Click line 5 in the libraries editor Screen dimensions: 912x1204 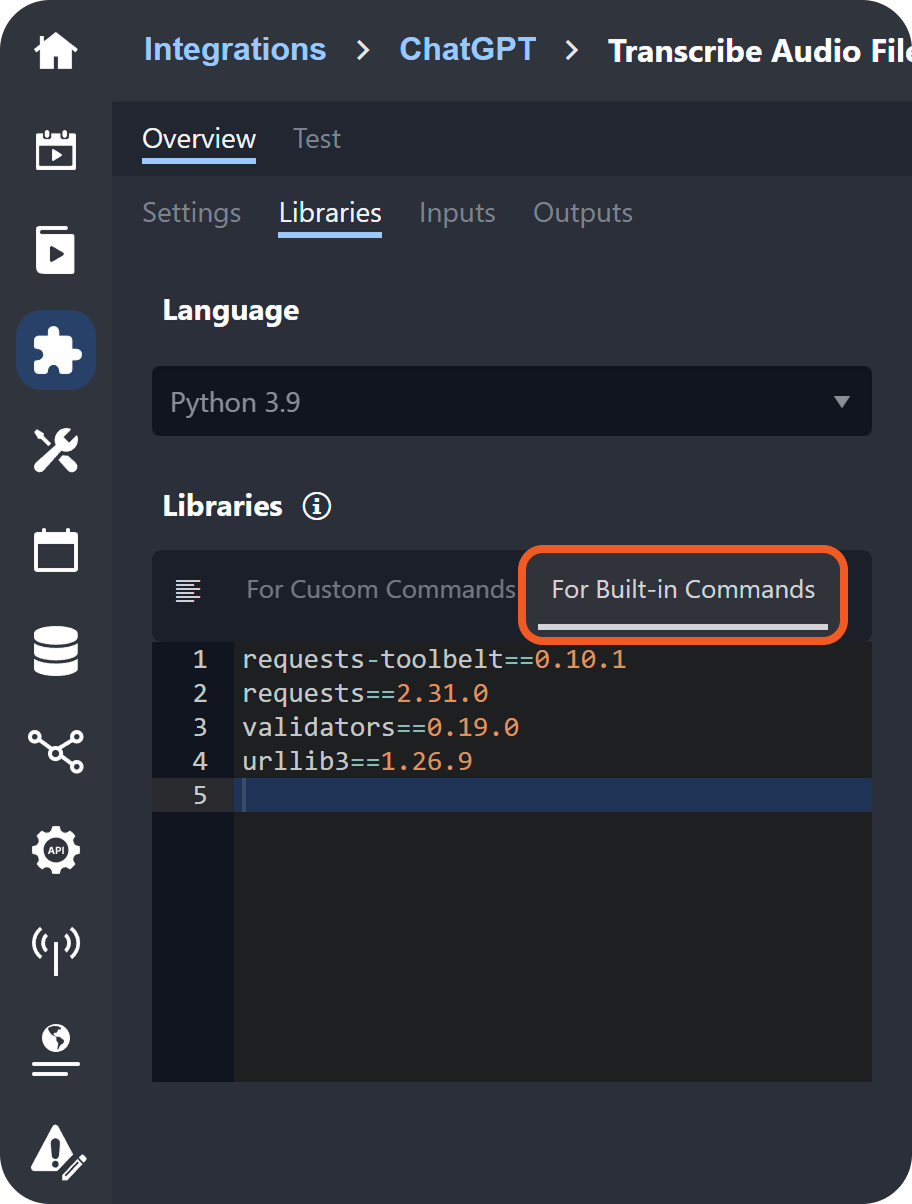(550, 796)
